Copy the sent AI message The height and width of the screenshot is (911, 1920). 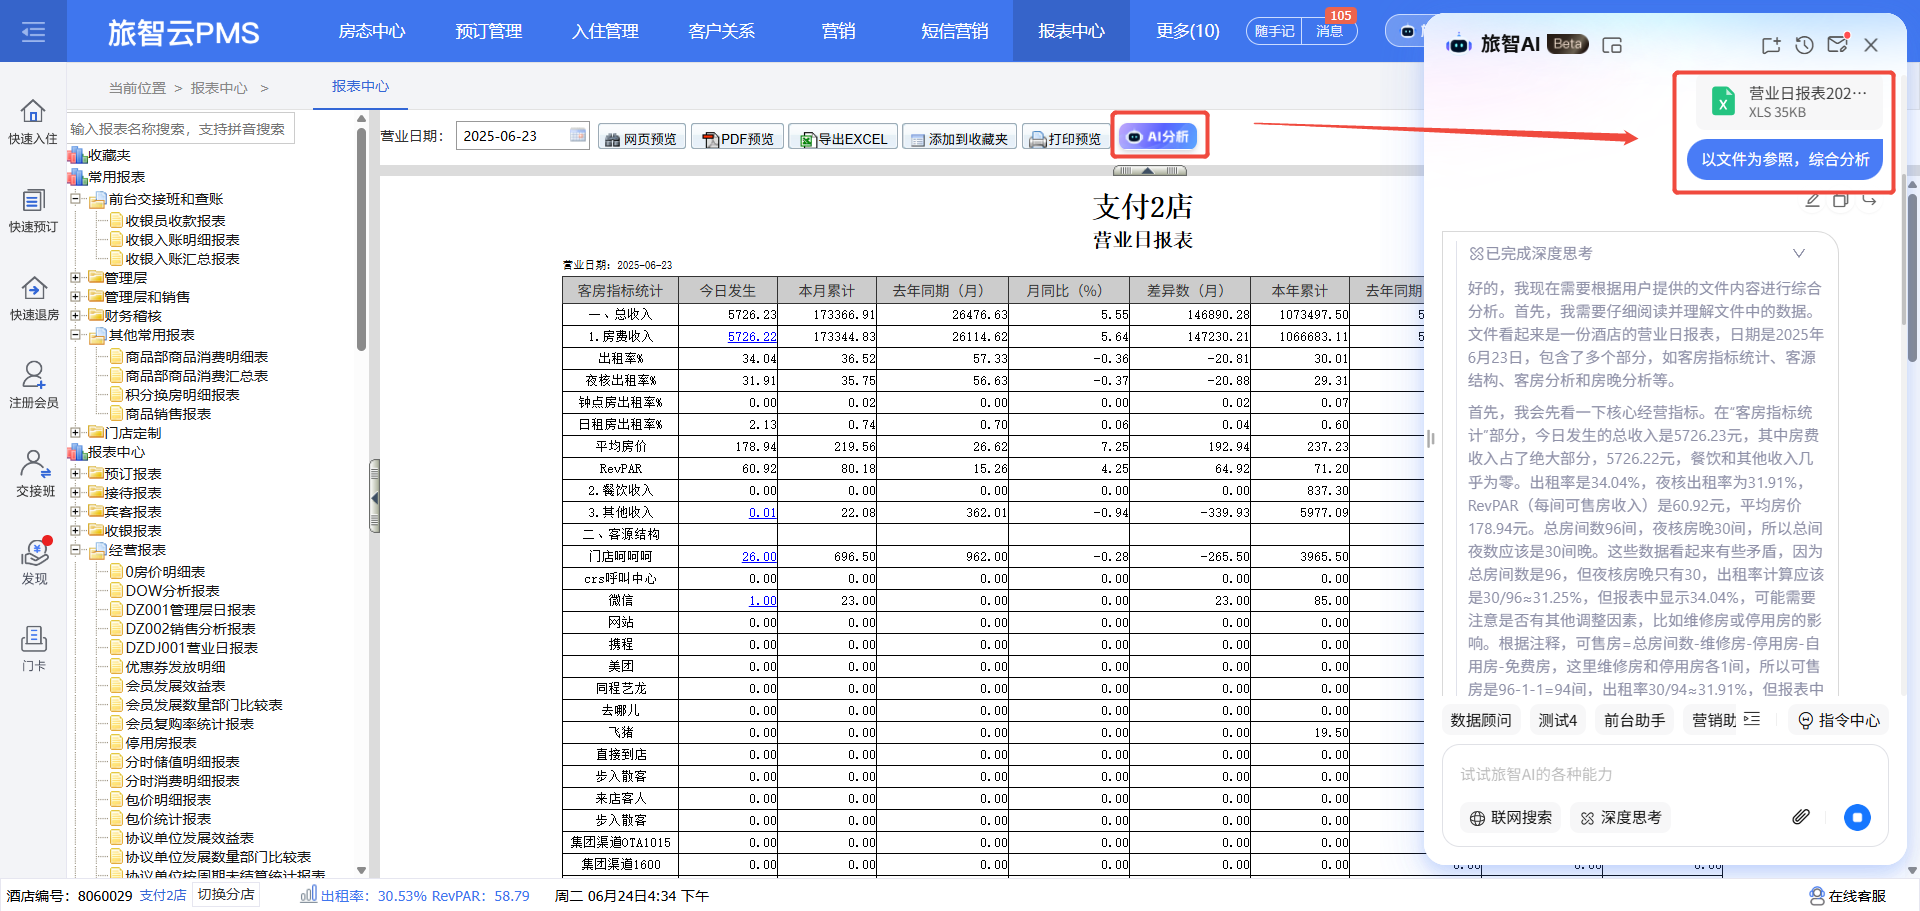(x=1840, y=200)
